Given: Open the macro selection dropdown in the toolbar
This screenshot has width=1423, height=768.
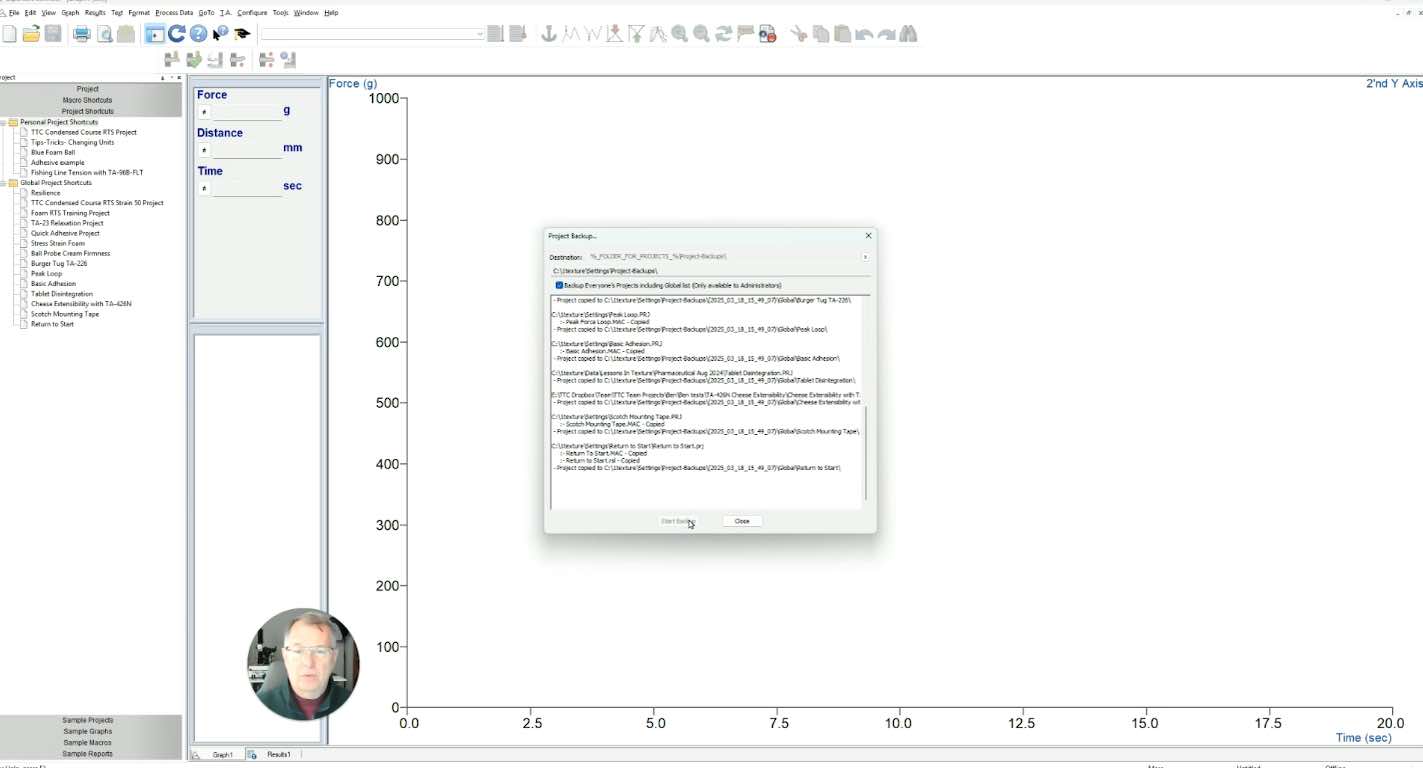Looking at the screenshot, I should click(479, 33).
